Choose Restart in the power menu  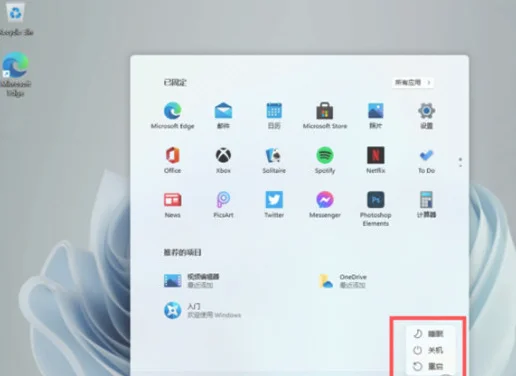point(428,366)
